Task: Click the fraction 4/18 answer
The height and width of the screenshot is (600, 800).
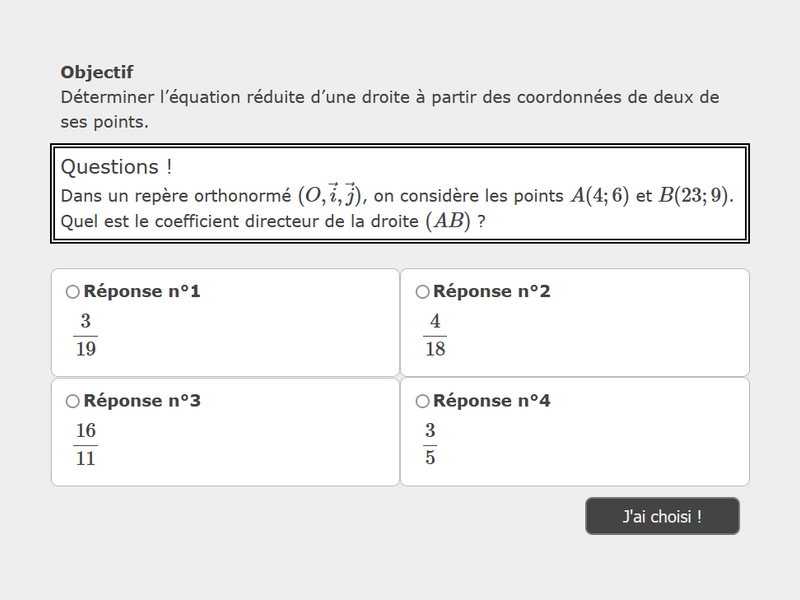Action: point(435,335)
